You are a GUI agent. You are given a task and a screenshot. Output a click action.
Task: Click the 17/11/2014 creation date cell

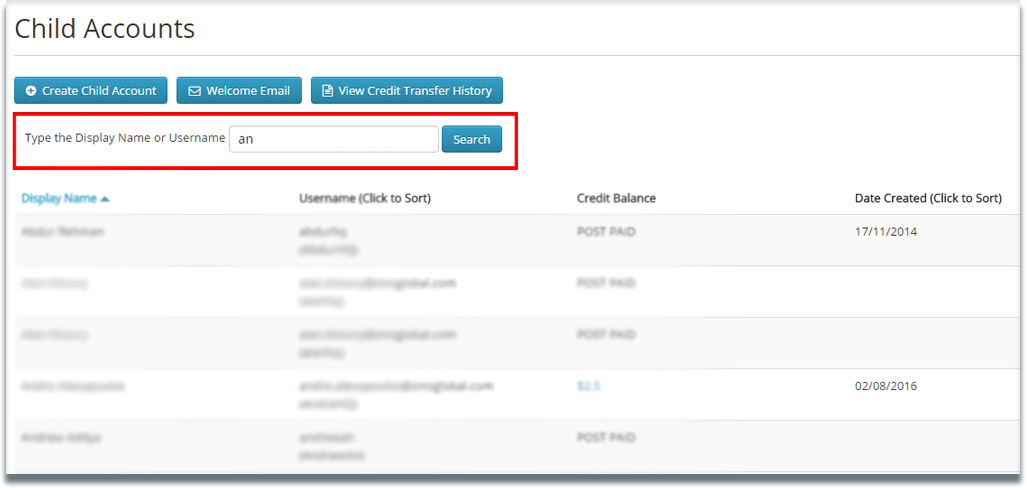tap(885, 232)
